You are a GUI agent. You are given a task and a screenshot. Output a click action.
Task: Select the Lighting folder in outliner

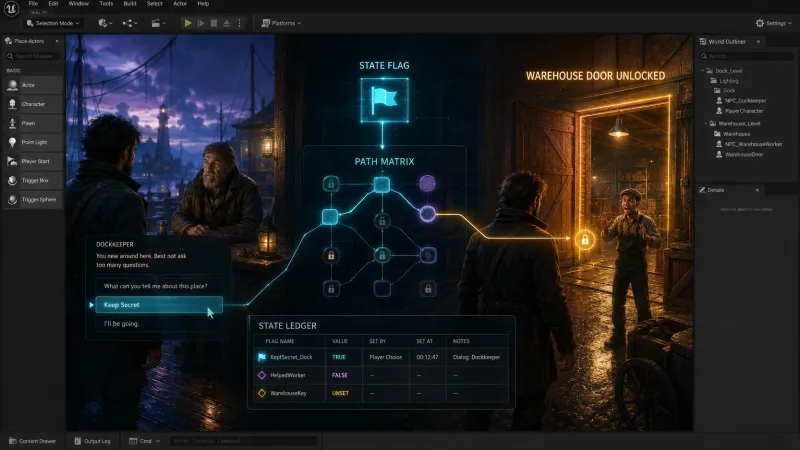coord(724,81)
